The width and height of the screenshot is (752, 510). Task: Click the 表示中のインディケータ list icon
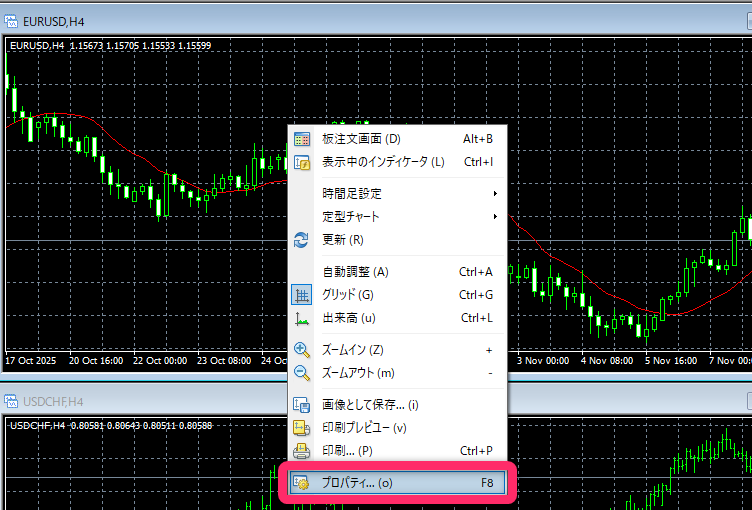302,162
